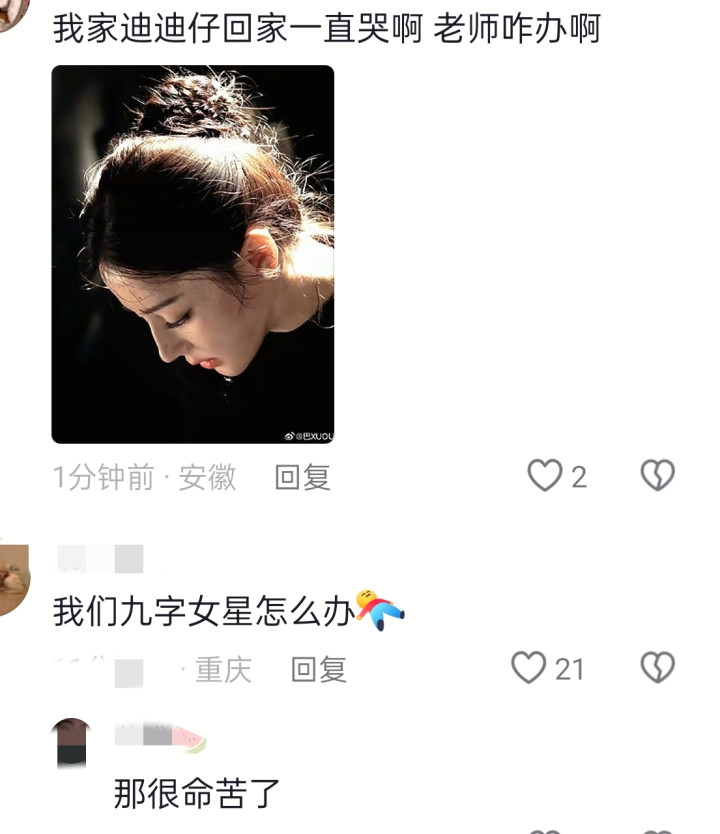This screenshot has height=834, width=720.
Task: Reply to the 安徽 comment via 回复
Action: pos(303,477)
